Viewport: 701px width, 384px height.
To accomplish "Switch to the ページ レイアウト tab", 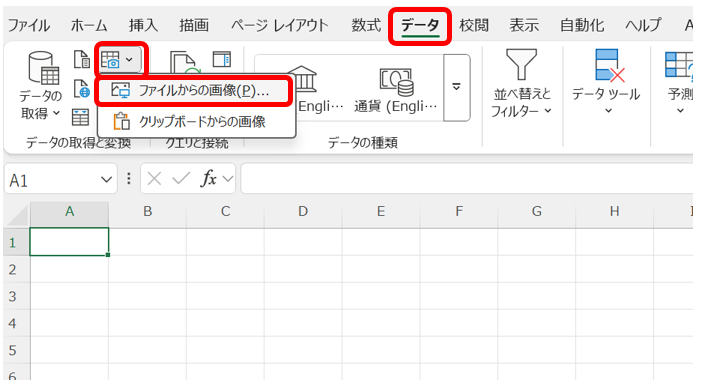I will (279, 25).
